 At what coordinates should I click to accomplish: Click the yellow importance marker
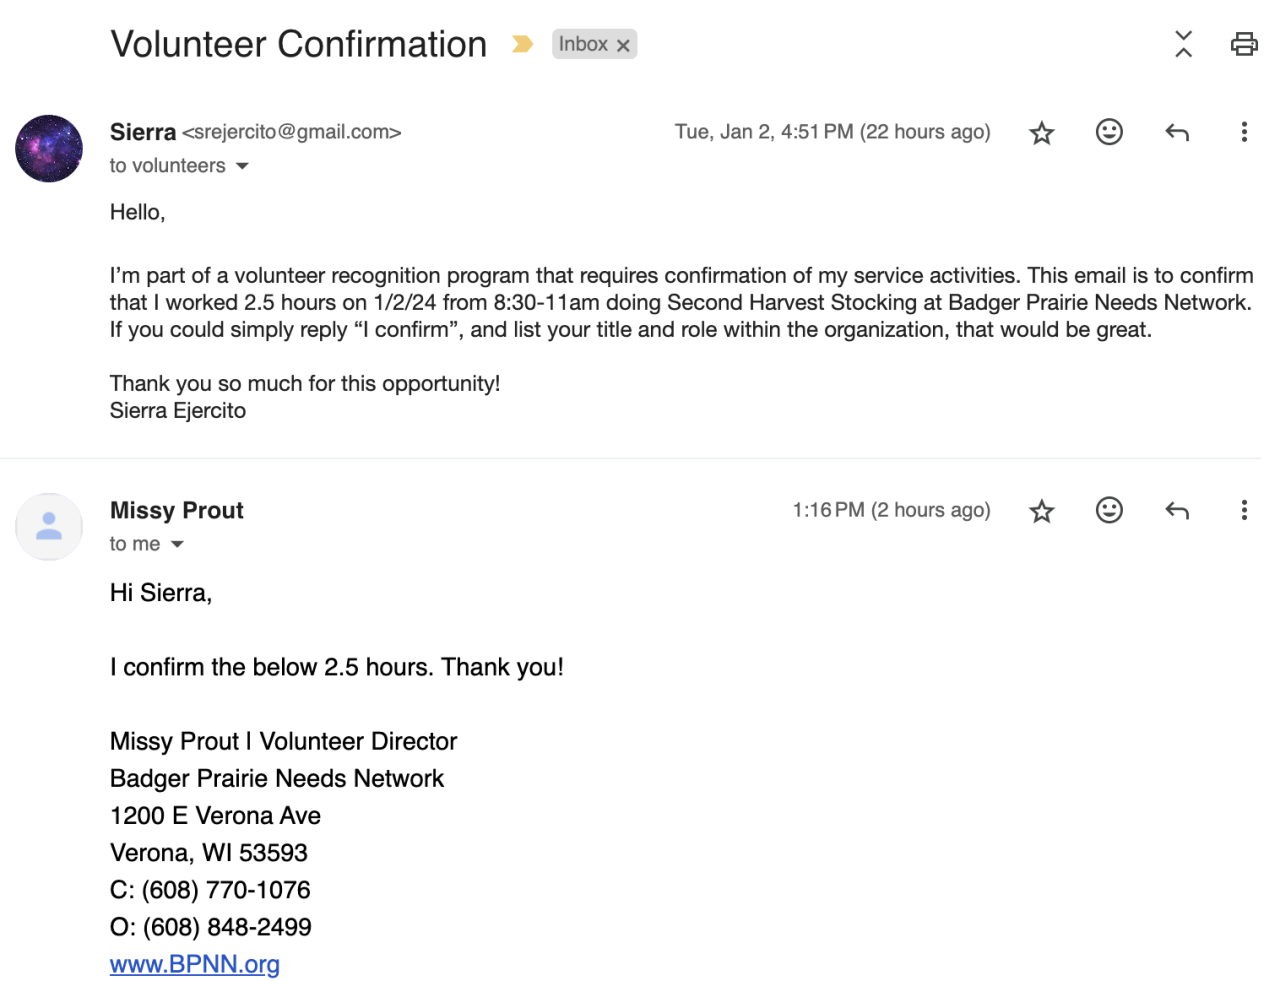coord(522,44)
